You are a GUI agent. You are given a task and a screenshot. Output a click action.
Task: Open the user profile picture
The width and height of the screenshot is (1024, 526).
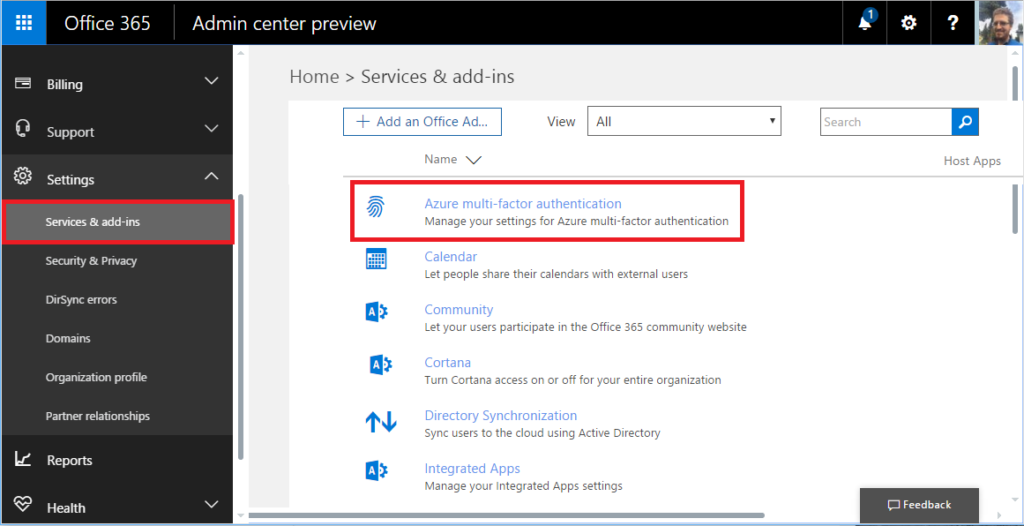[x=998, y=23]
